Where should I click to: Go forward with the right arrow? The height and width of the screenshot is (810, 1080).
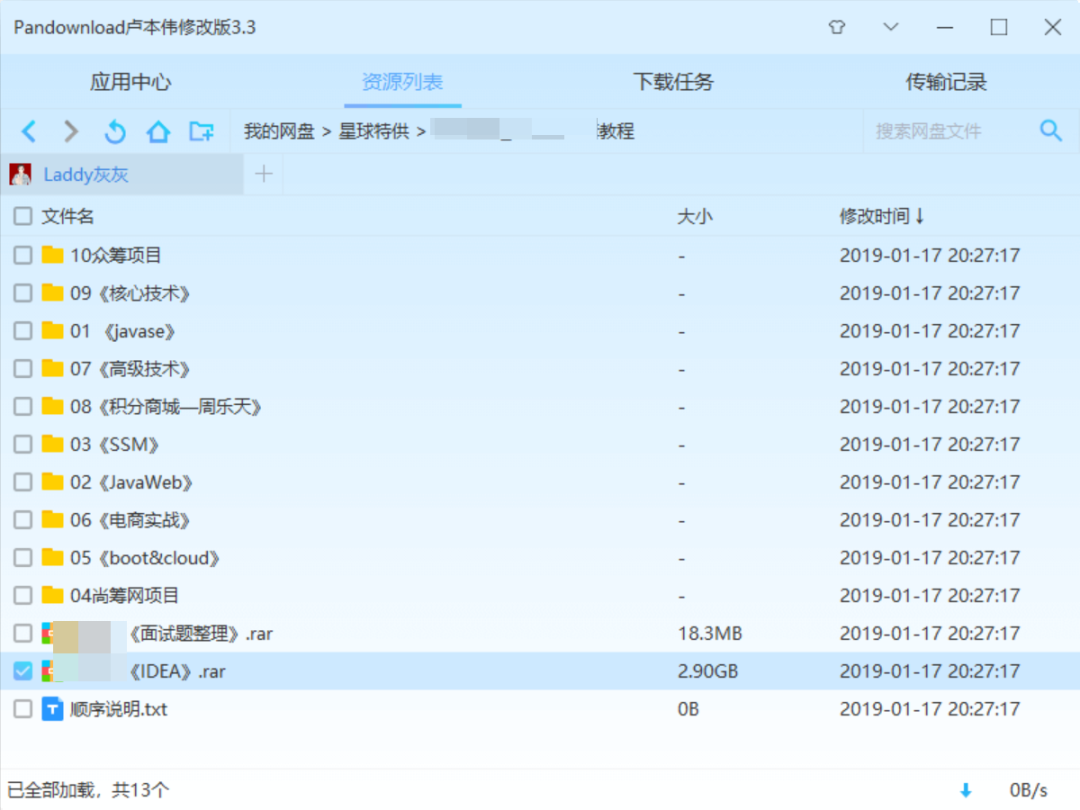point(71,131)
